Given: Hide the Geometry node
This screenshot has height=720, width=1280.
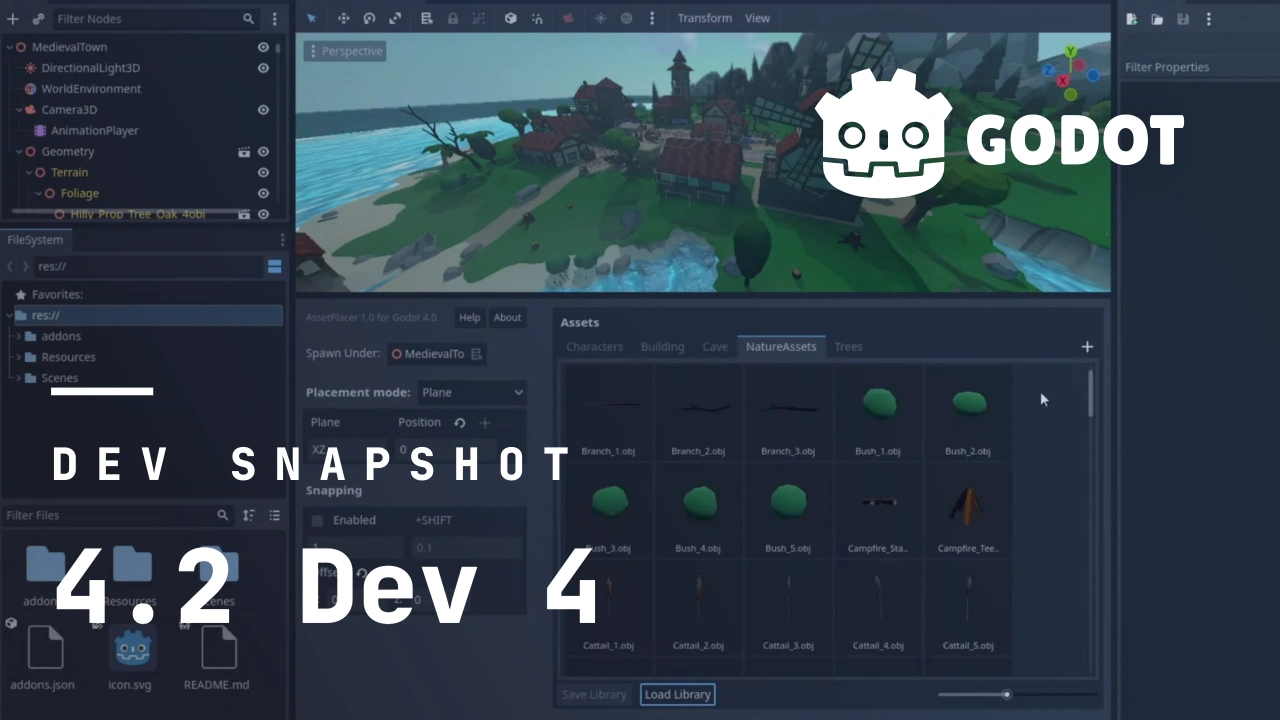Looking at the screenshot, I should pos(263,152).
